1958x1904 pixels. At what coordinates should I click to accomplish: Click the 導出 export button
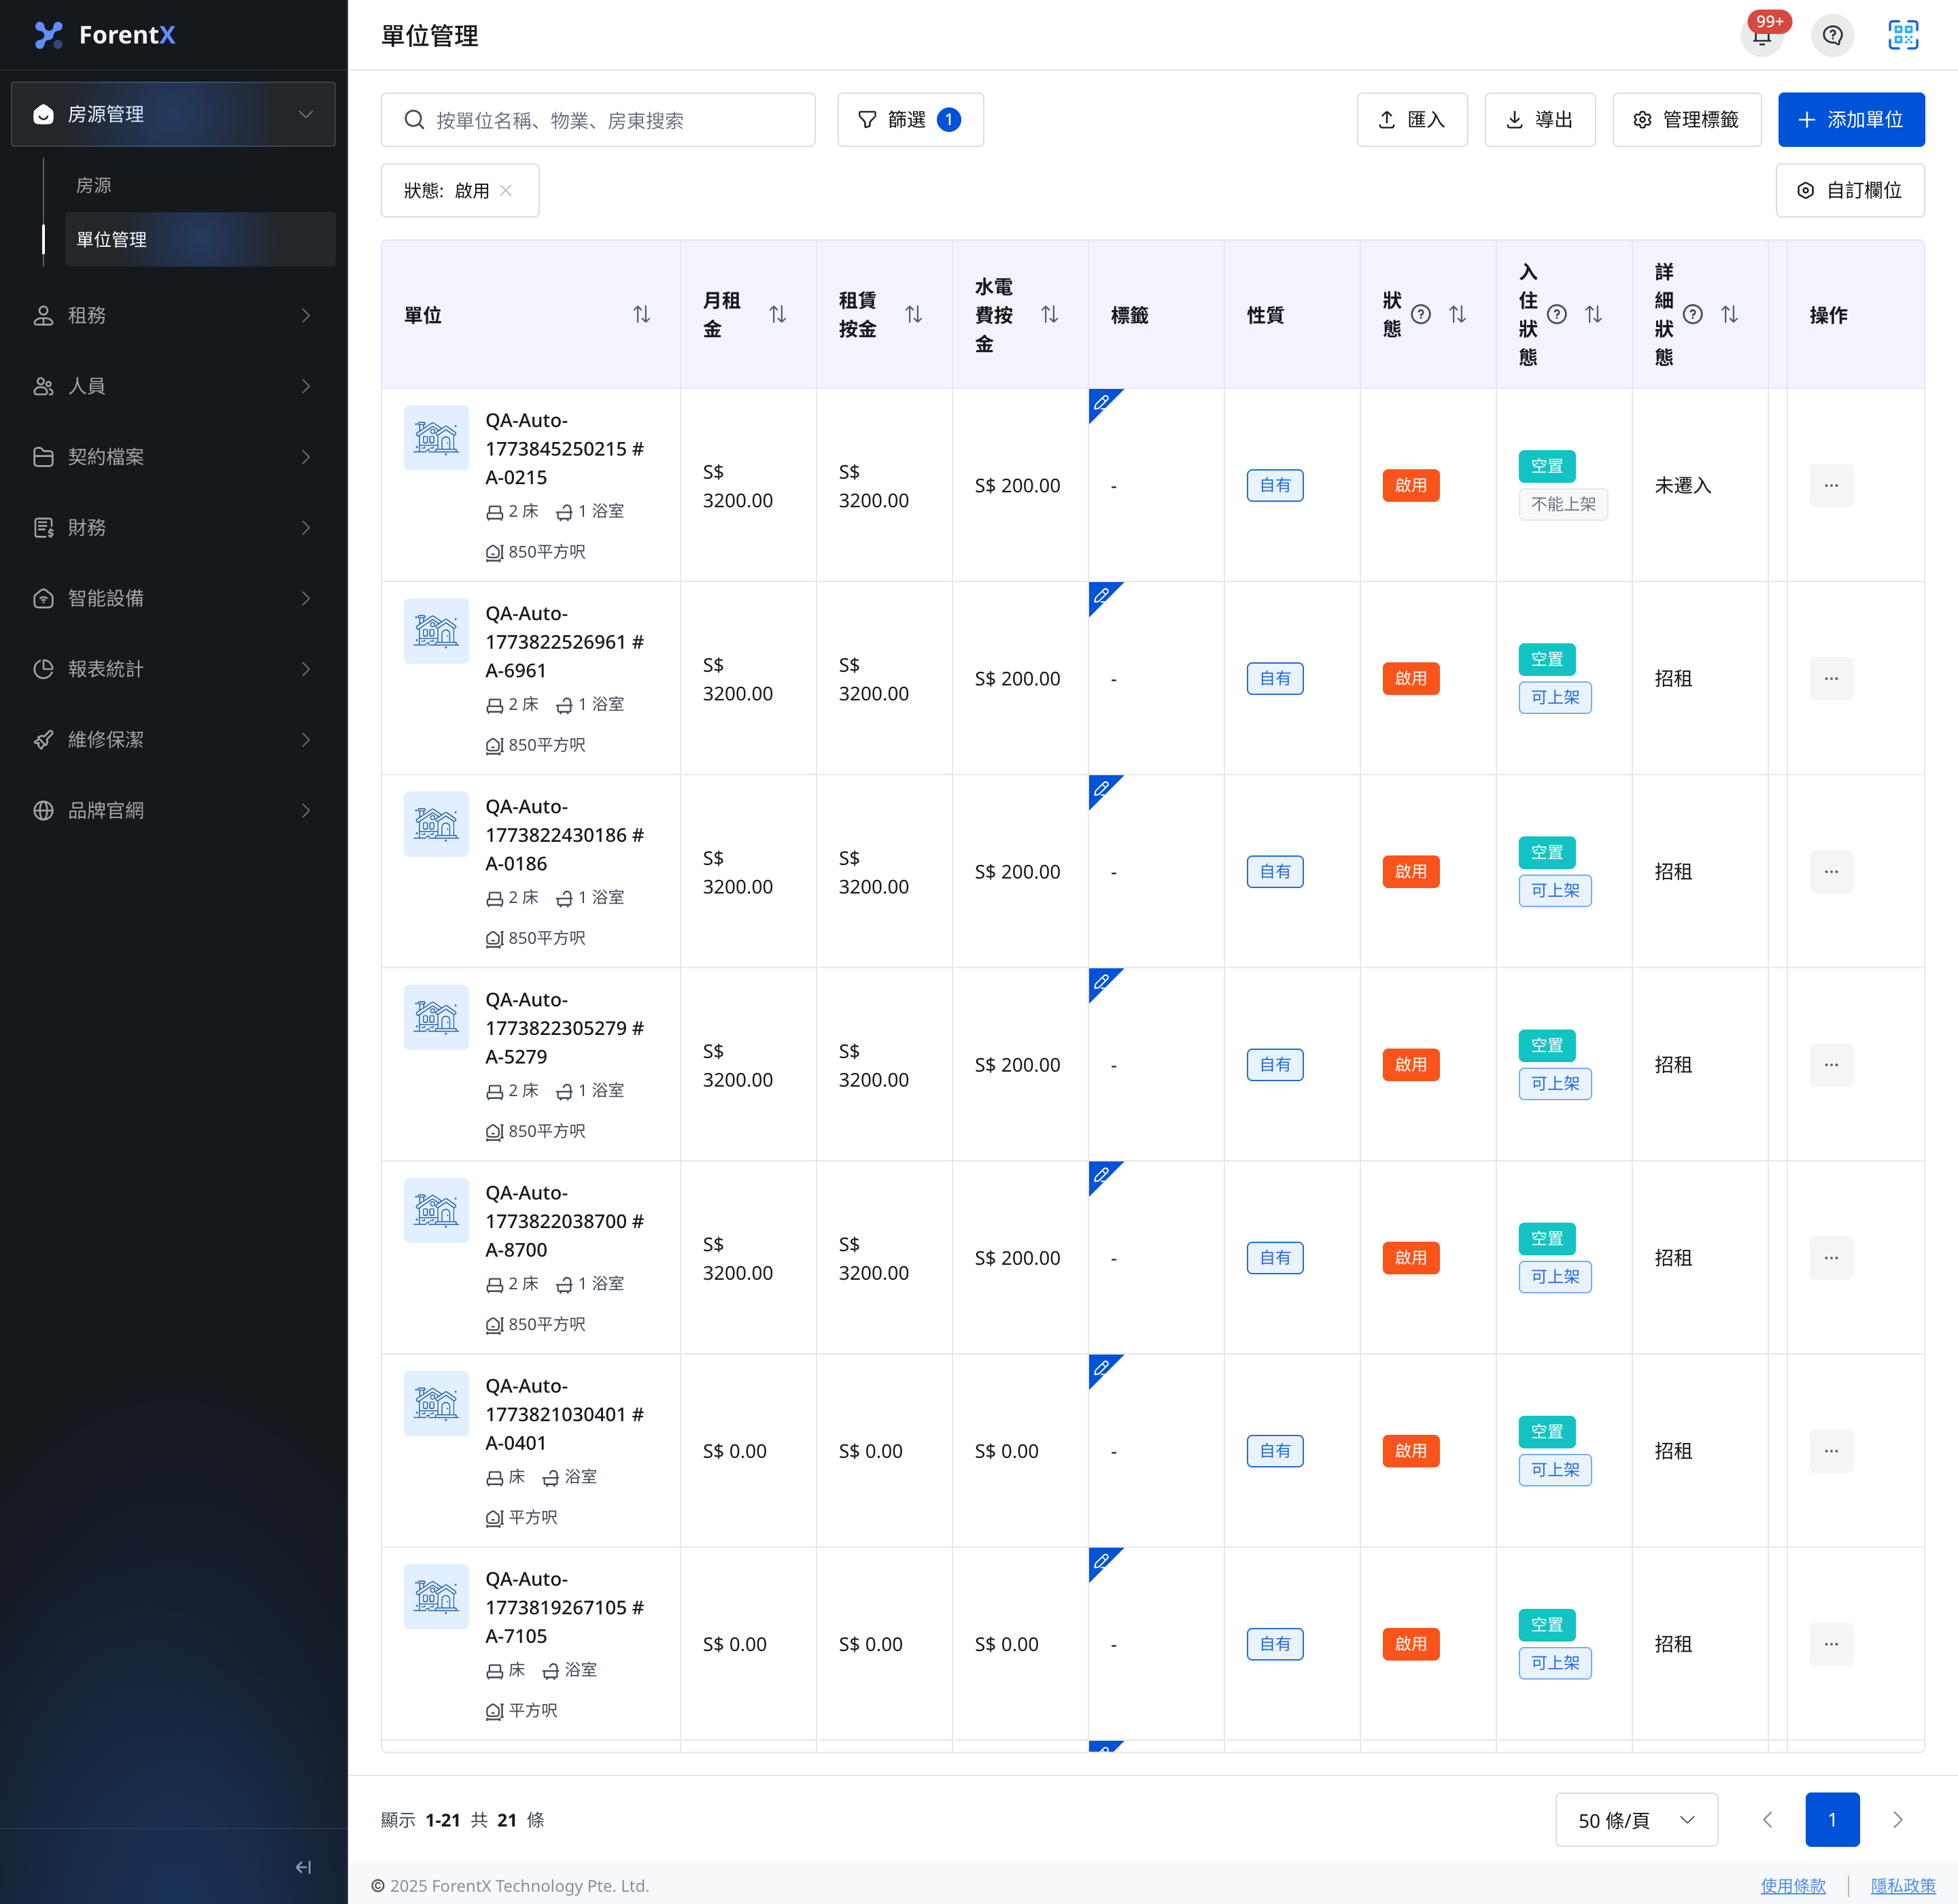pos(1540,120)
